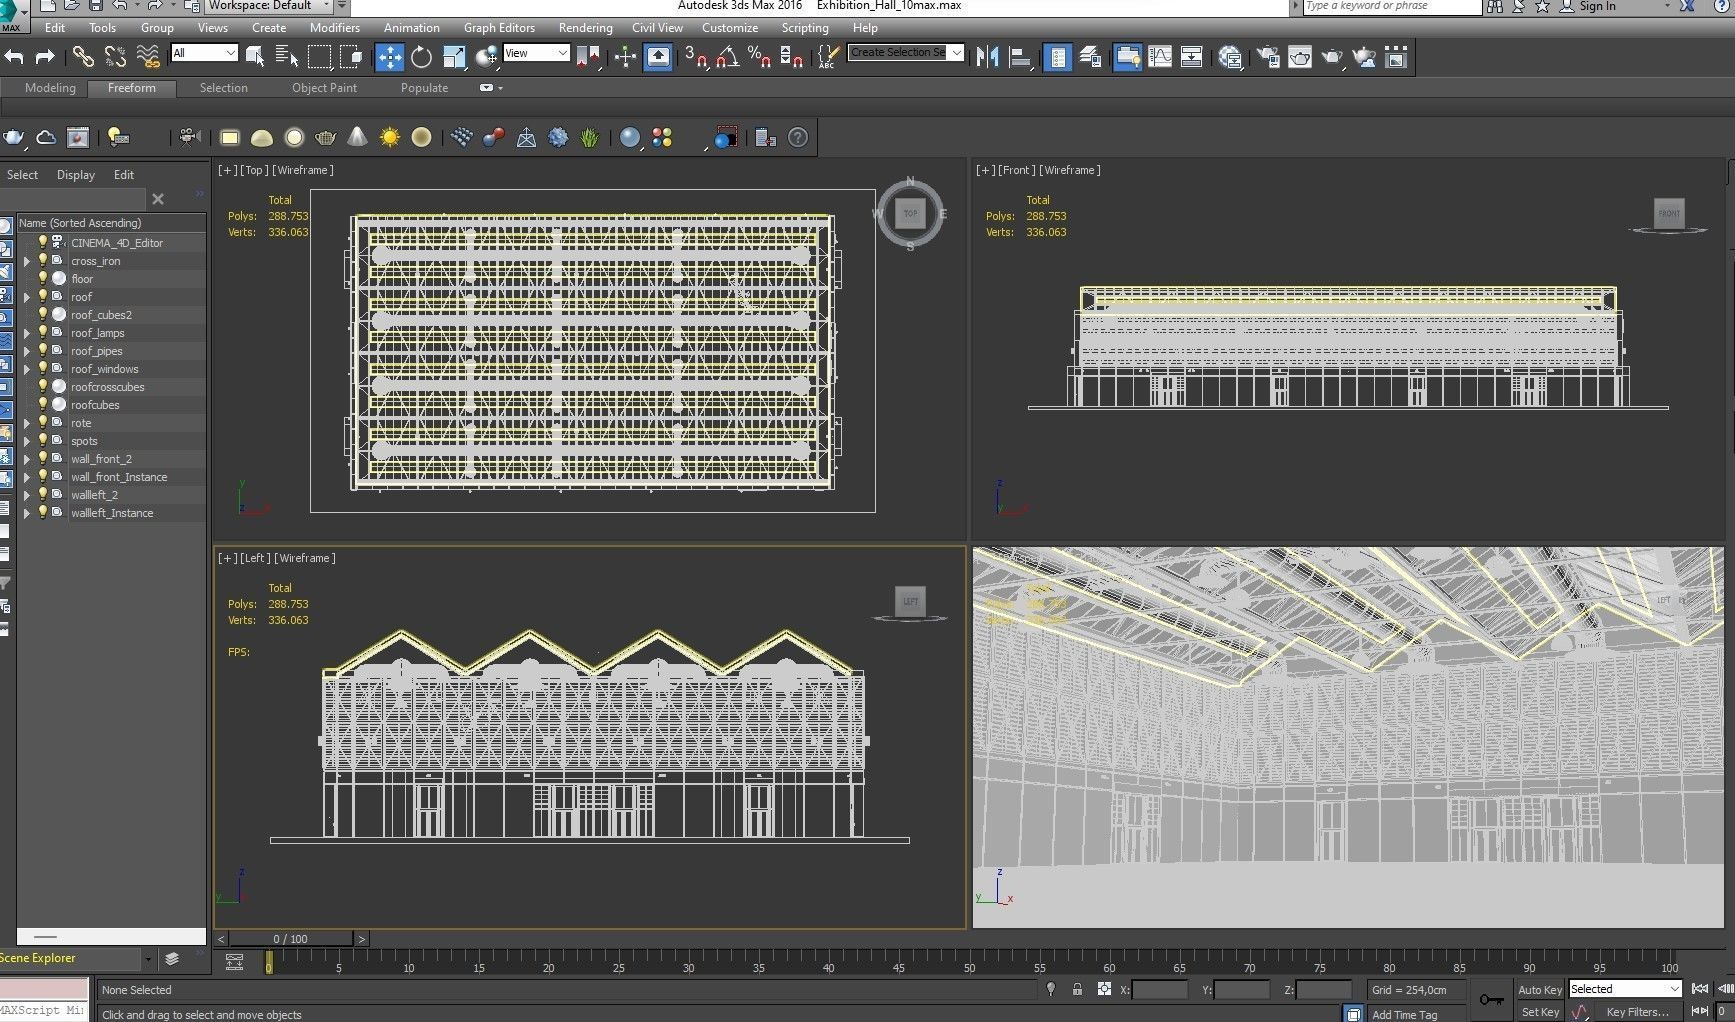Open the selection filter All dropdown

pos(204,53)
